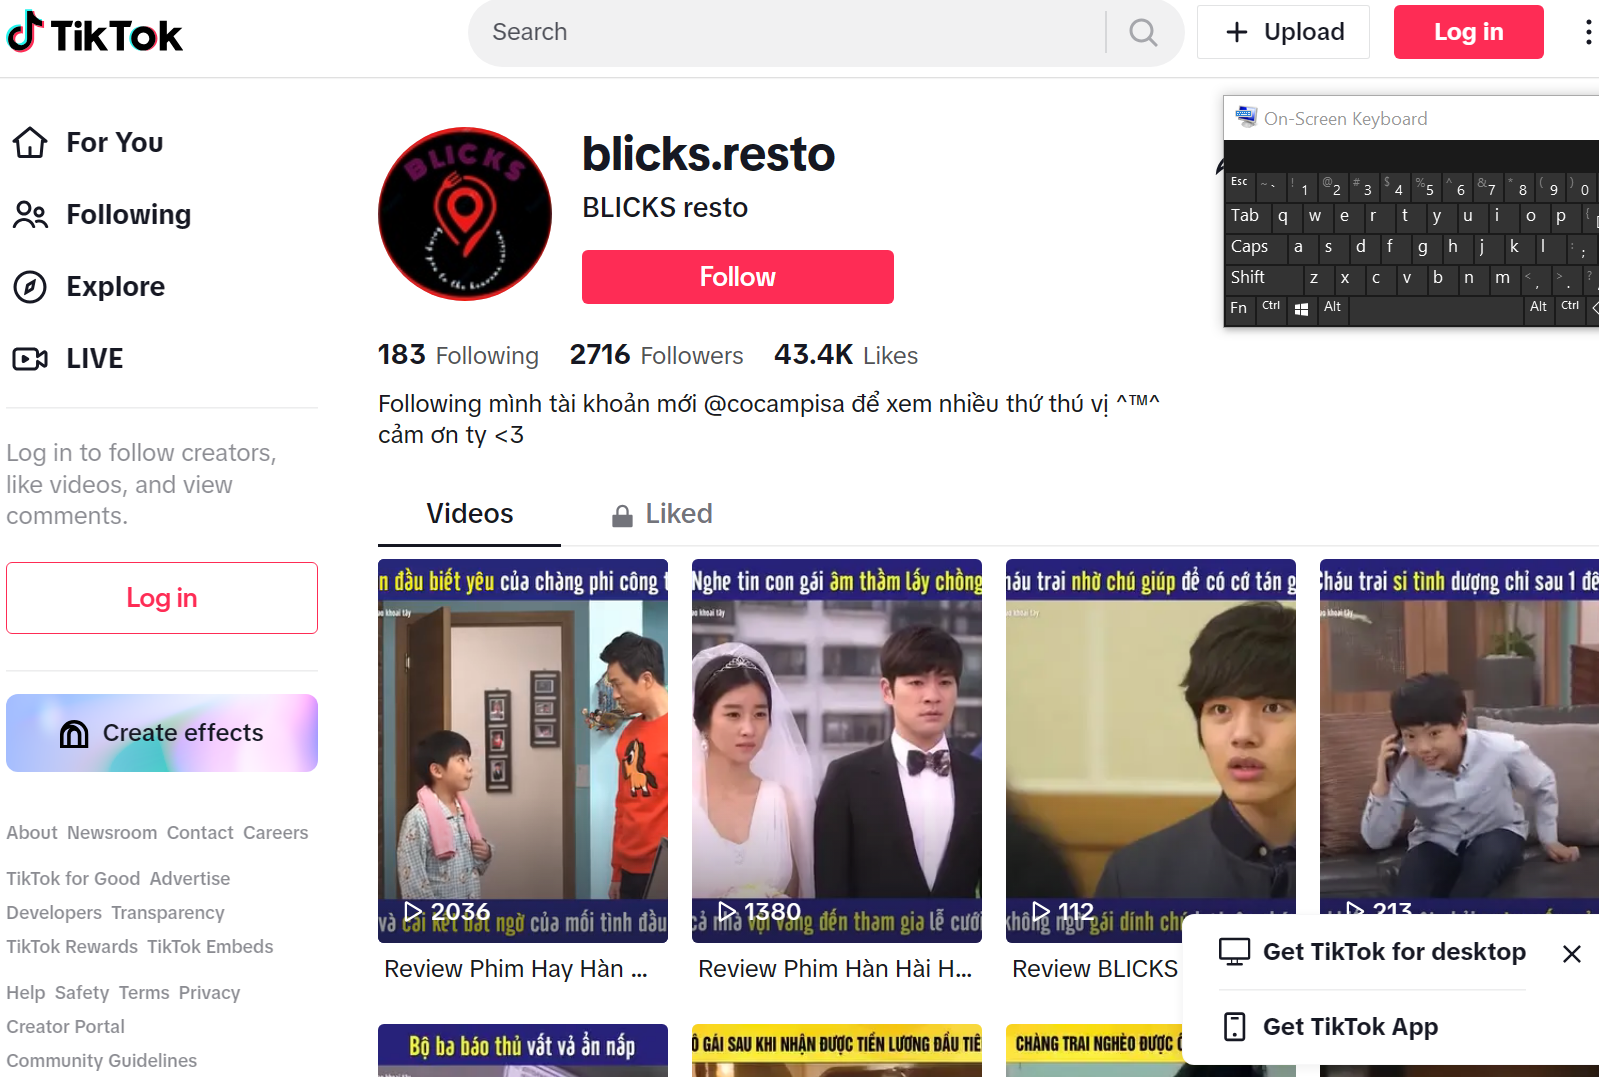This screenshot has height=1077, width=1599.
Task: Click the search magnifier icon
Action: tap(1143, 33)
